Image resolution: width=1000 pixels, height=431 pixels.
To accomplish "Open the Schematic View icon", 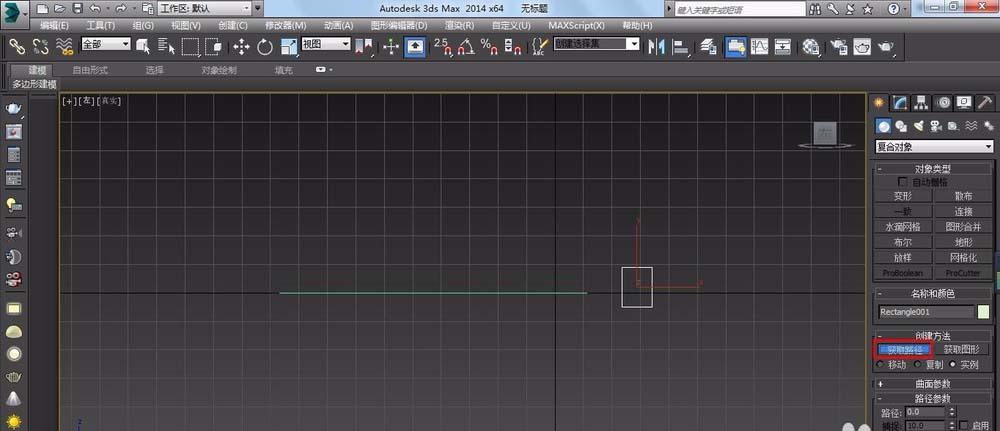I will 783,46.
